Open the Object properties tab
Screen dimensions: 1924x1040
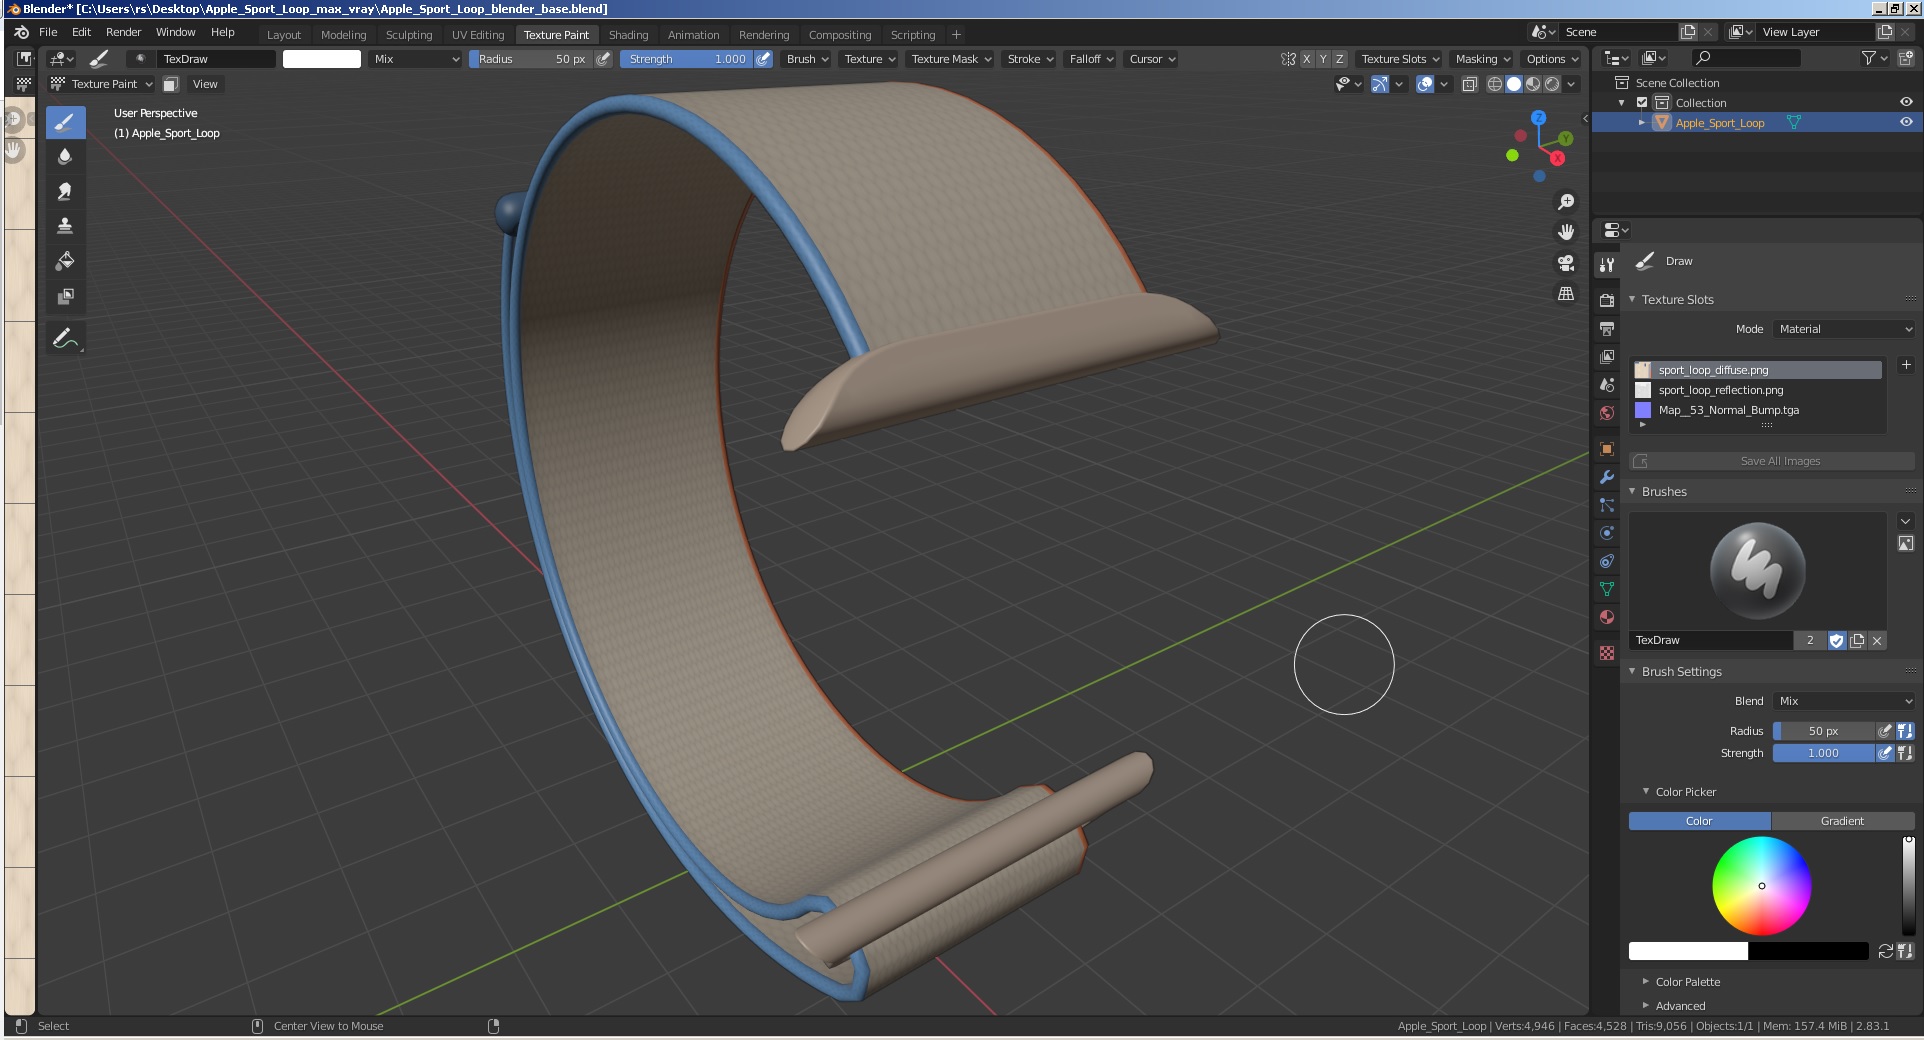(x=1607, y=449)
